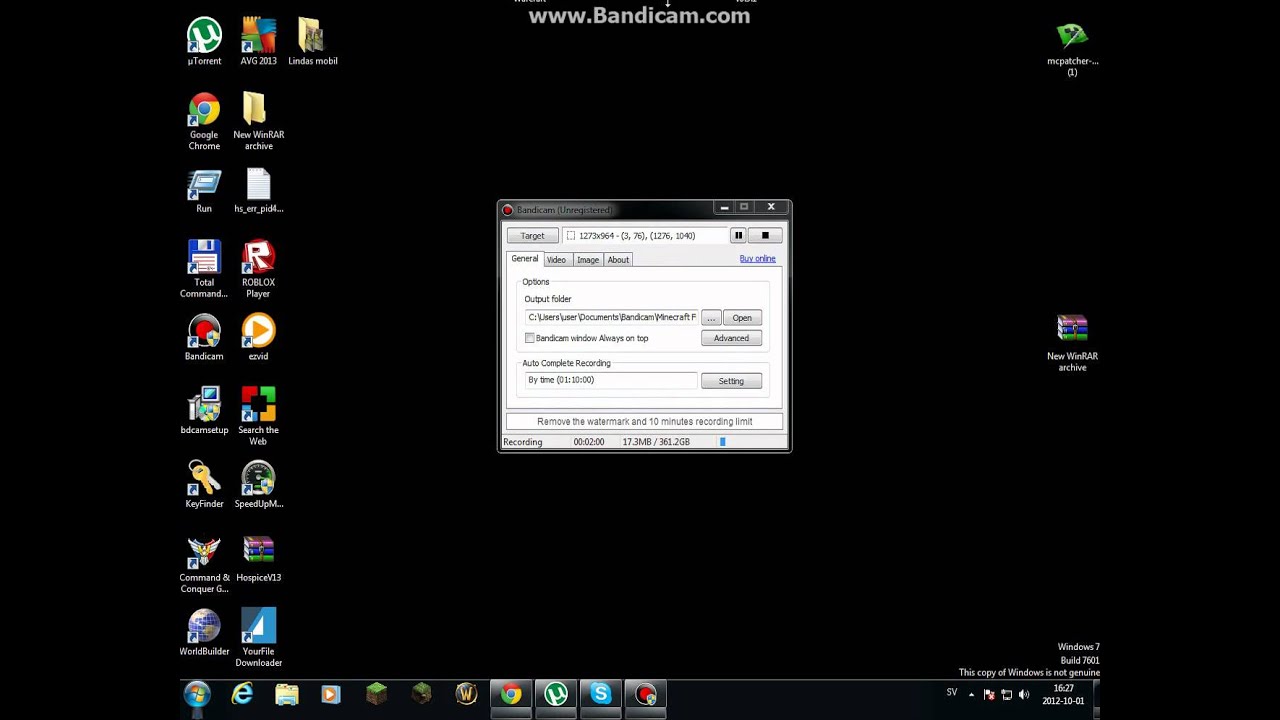1280x720 pixels.
Task: Select the SpeedUpM... desktop icon
Action: 258,485
